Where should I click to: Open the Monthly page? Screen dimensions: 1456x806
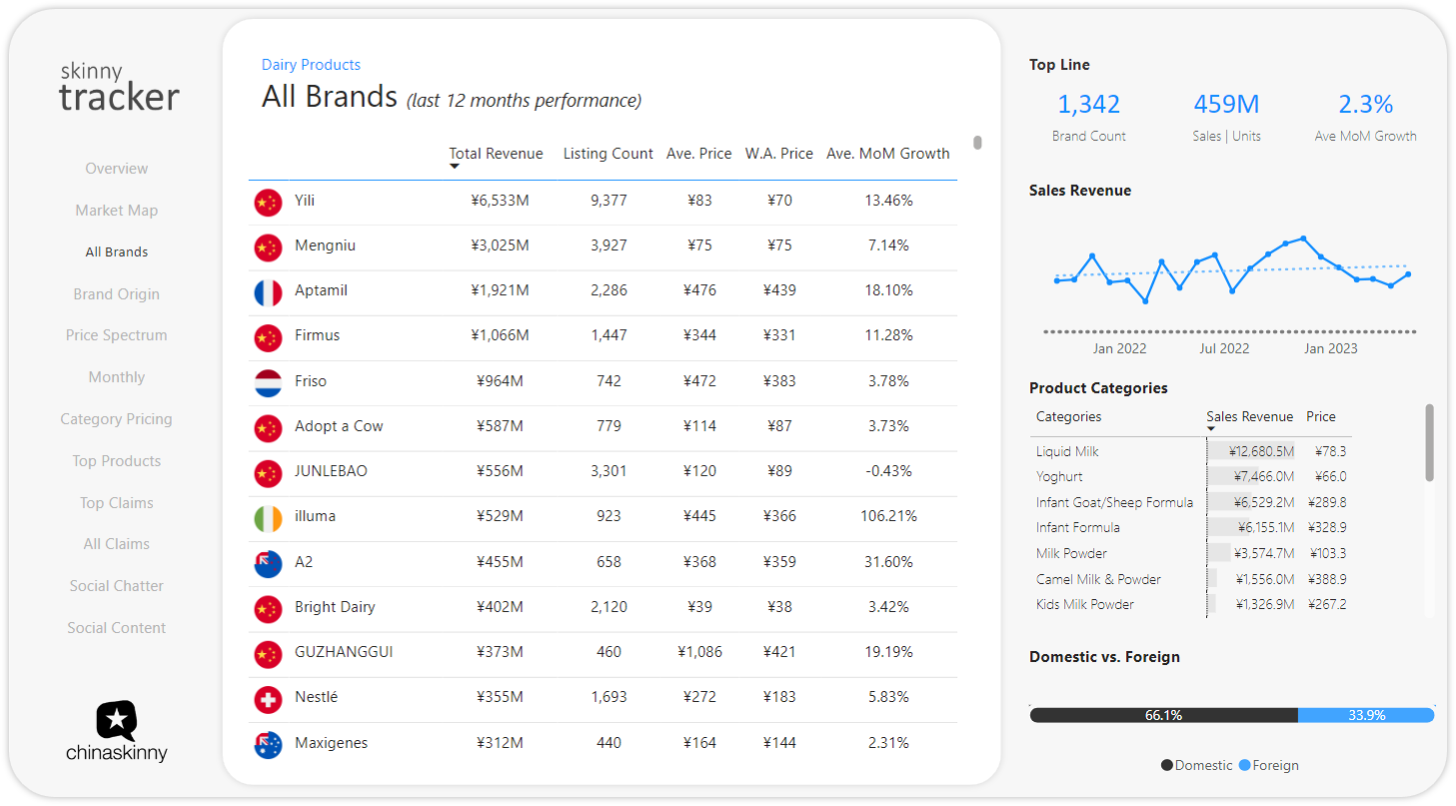point(117,378)
